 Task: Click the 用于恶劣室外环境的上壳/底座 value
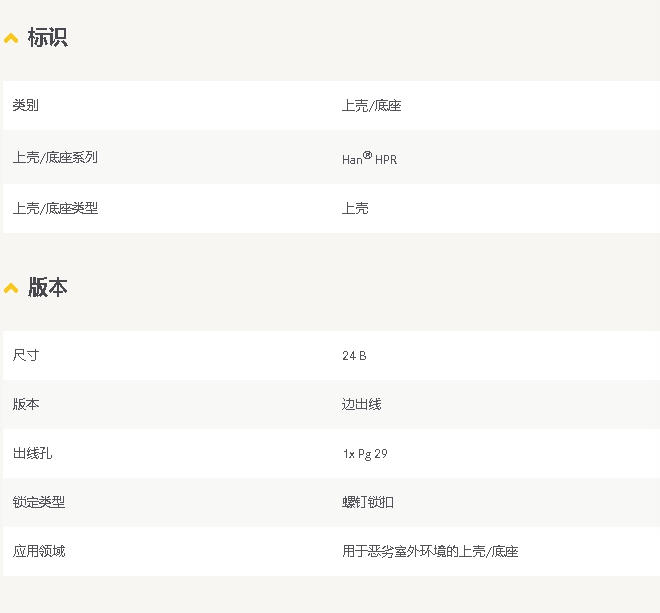tap(430, 551)
